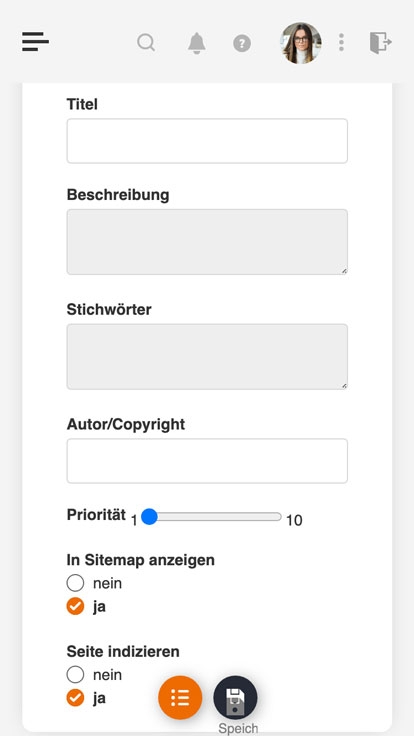Focus the Titel input field

coord(207,141)
